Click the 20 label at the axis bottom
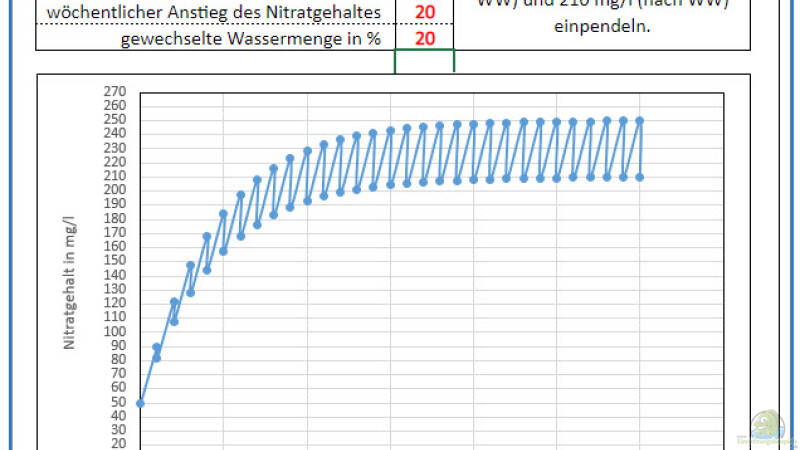 [x=116, y=444]
